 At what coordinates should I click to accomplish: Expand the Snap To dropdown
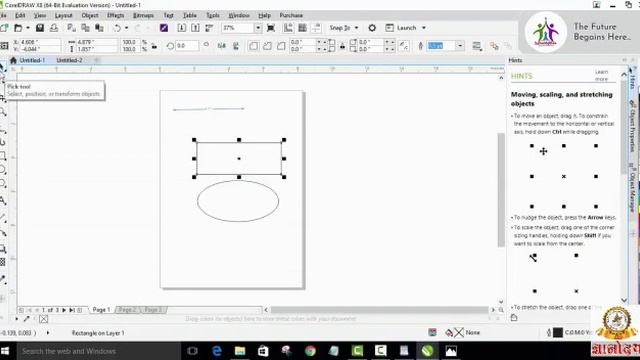pyautogui.click(x=356, y=28)
